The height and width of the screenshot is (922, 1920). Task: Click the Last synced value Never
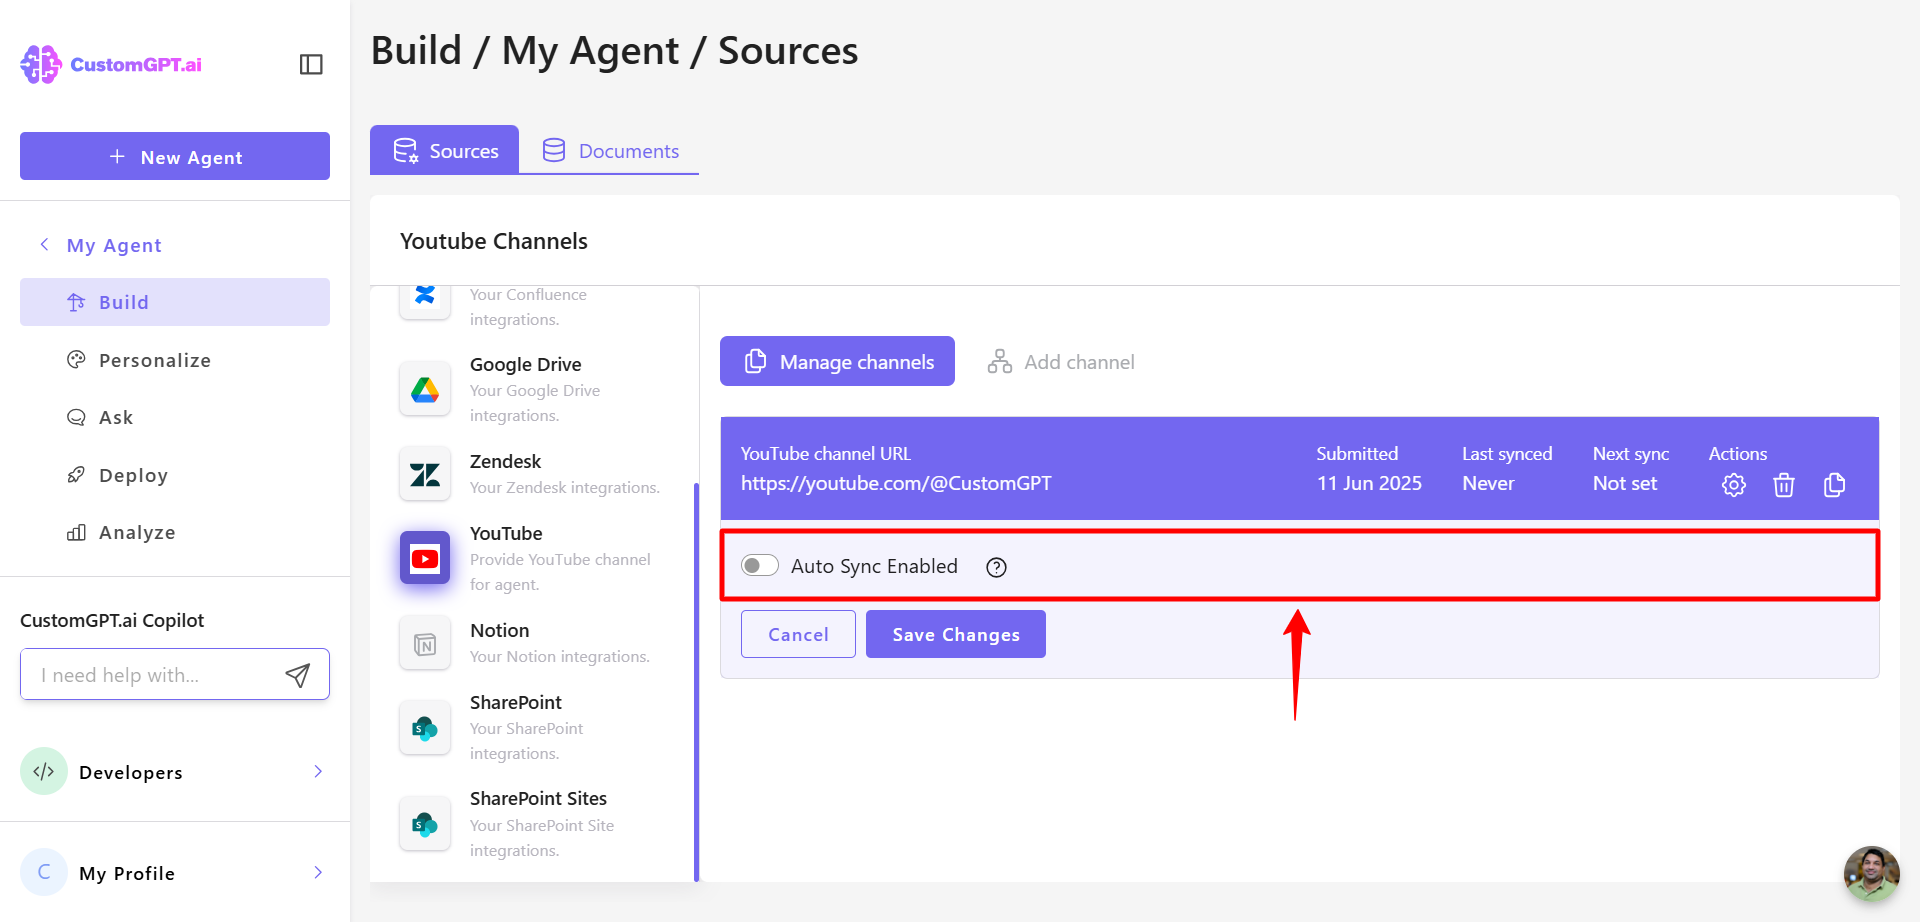click(x=1488, y=484)
